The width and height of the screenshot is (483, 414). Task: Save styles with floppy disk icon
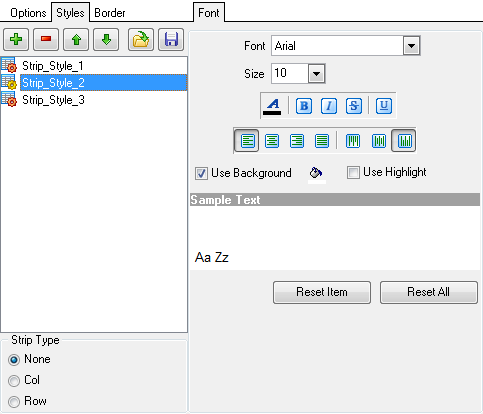pyautogui.click(x=171, y=40)
